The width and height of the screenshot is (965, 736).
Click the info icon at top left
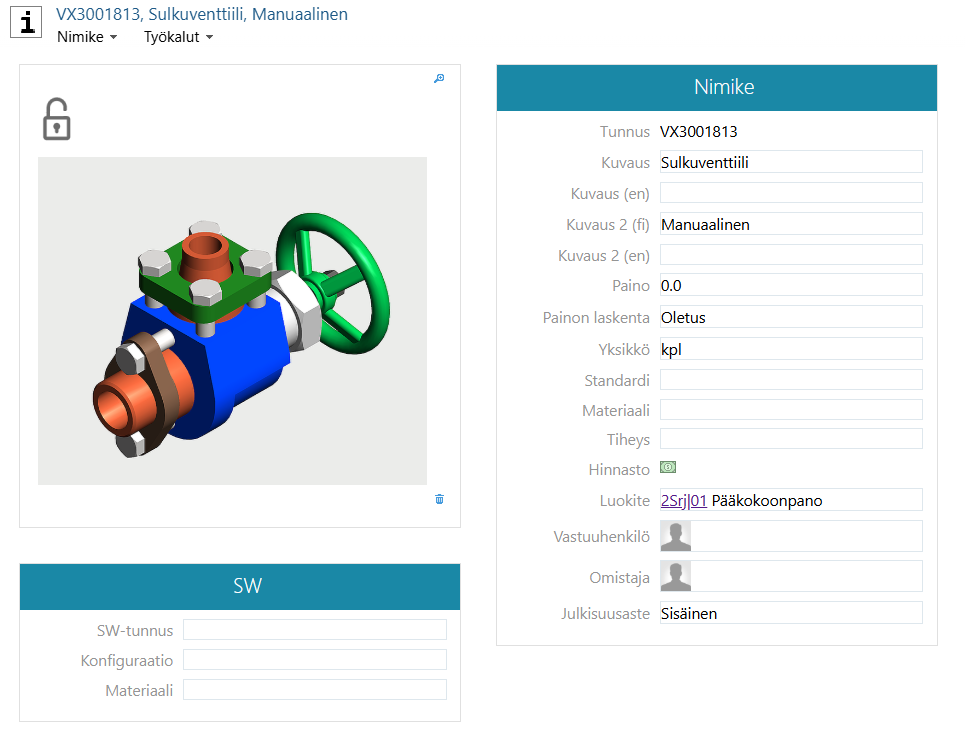point(25,22)
